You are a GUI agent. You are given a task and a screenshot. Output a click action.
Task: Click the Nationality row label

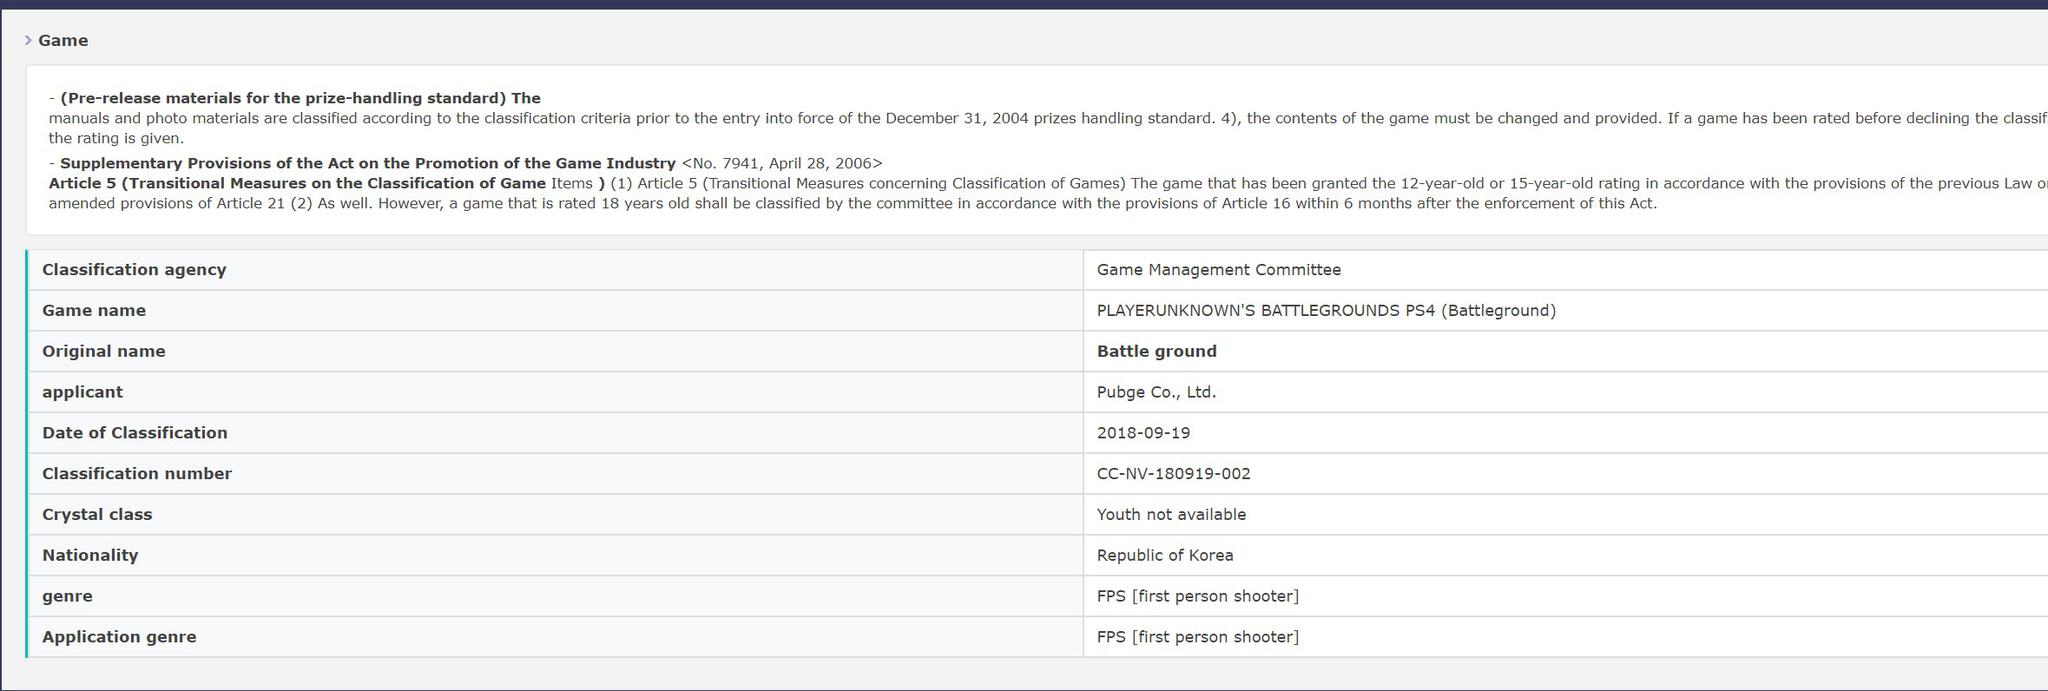[90, 556]
